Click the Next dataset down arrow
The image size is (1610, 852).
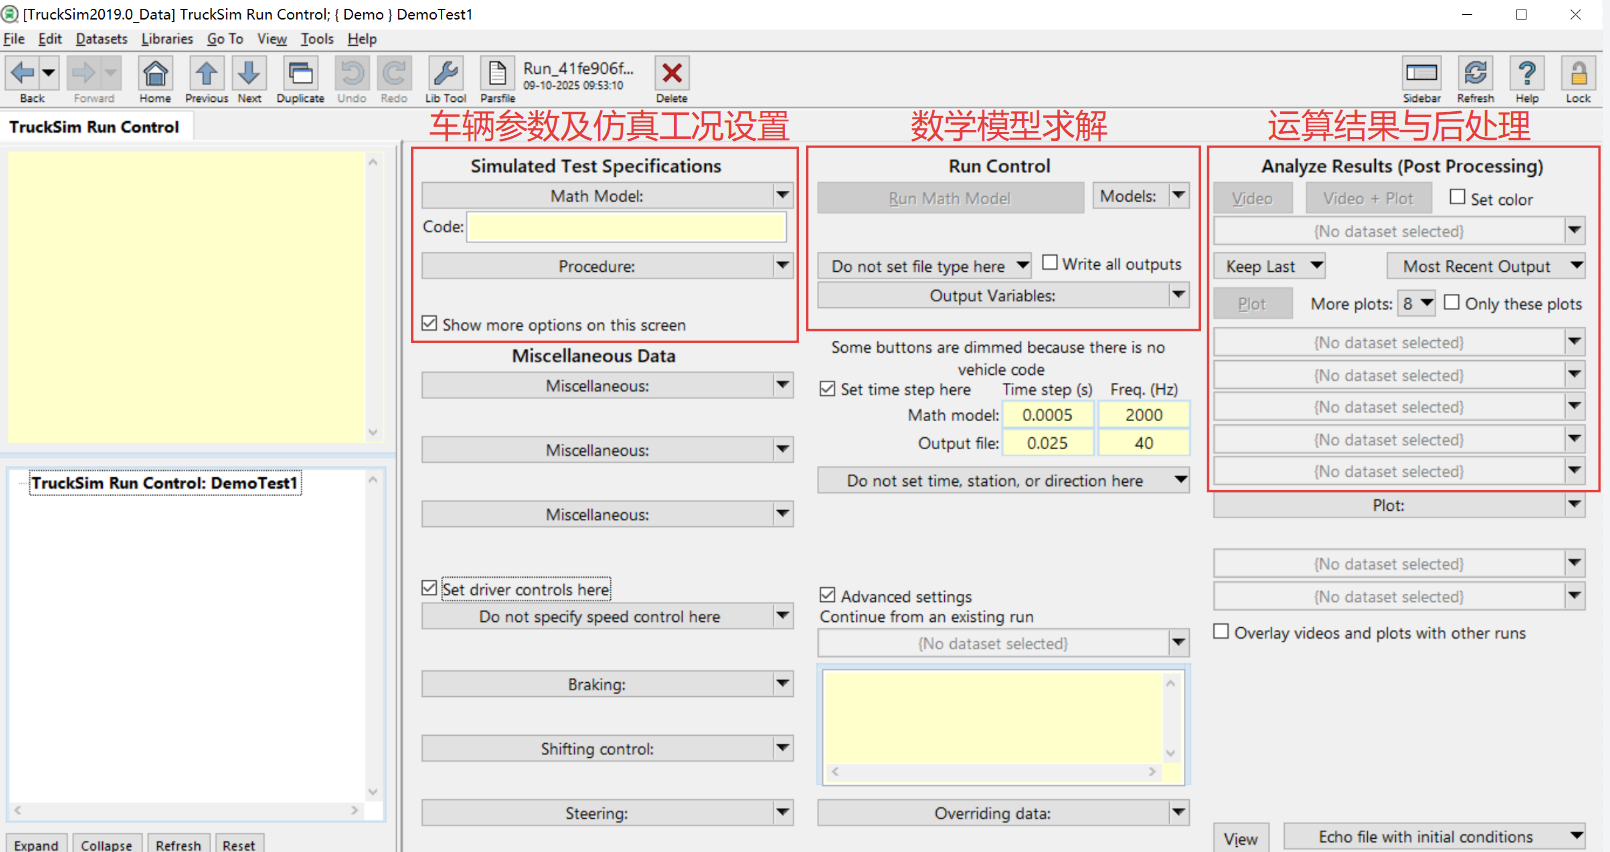point(250,73)
